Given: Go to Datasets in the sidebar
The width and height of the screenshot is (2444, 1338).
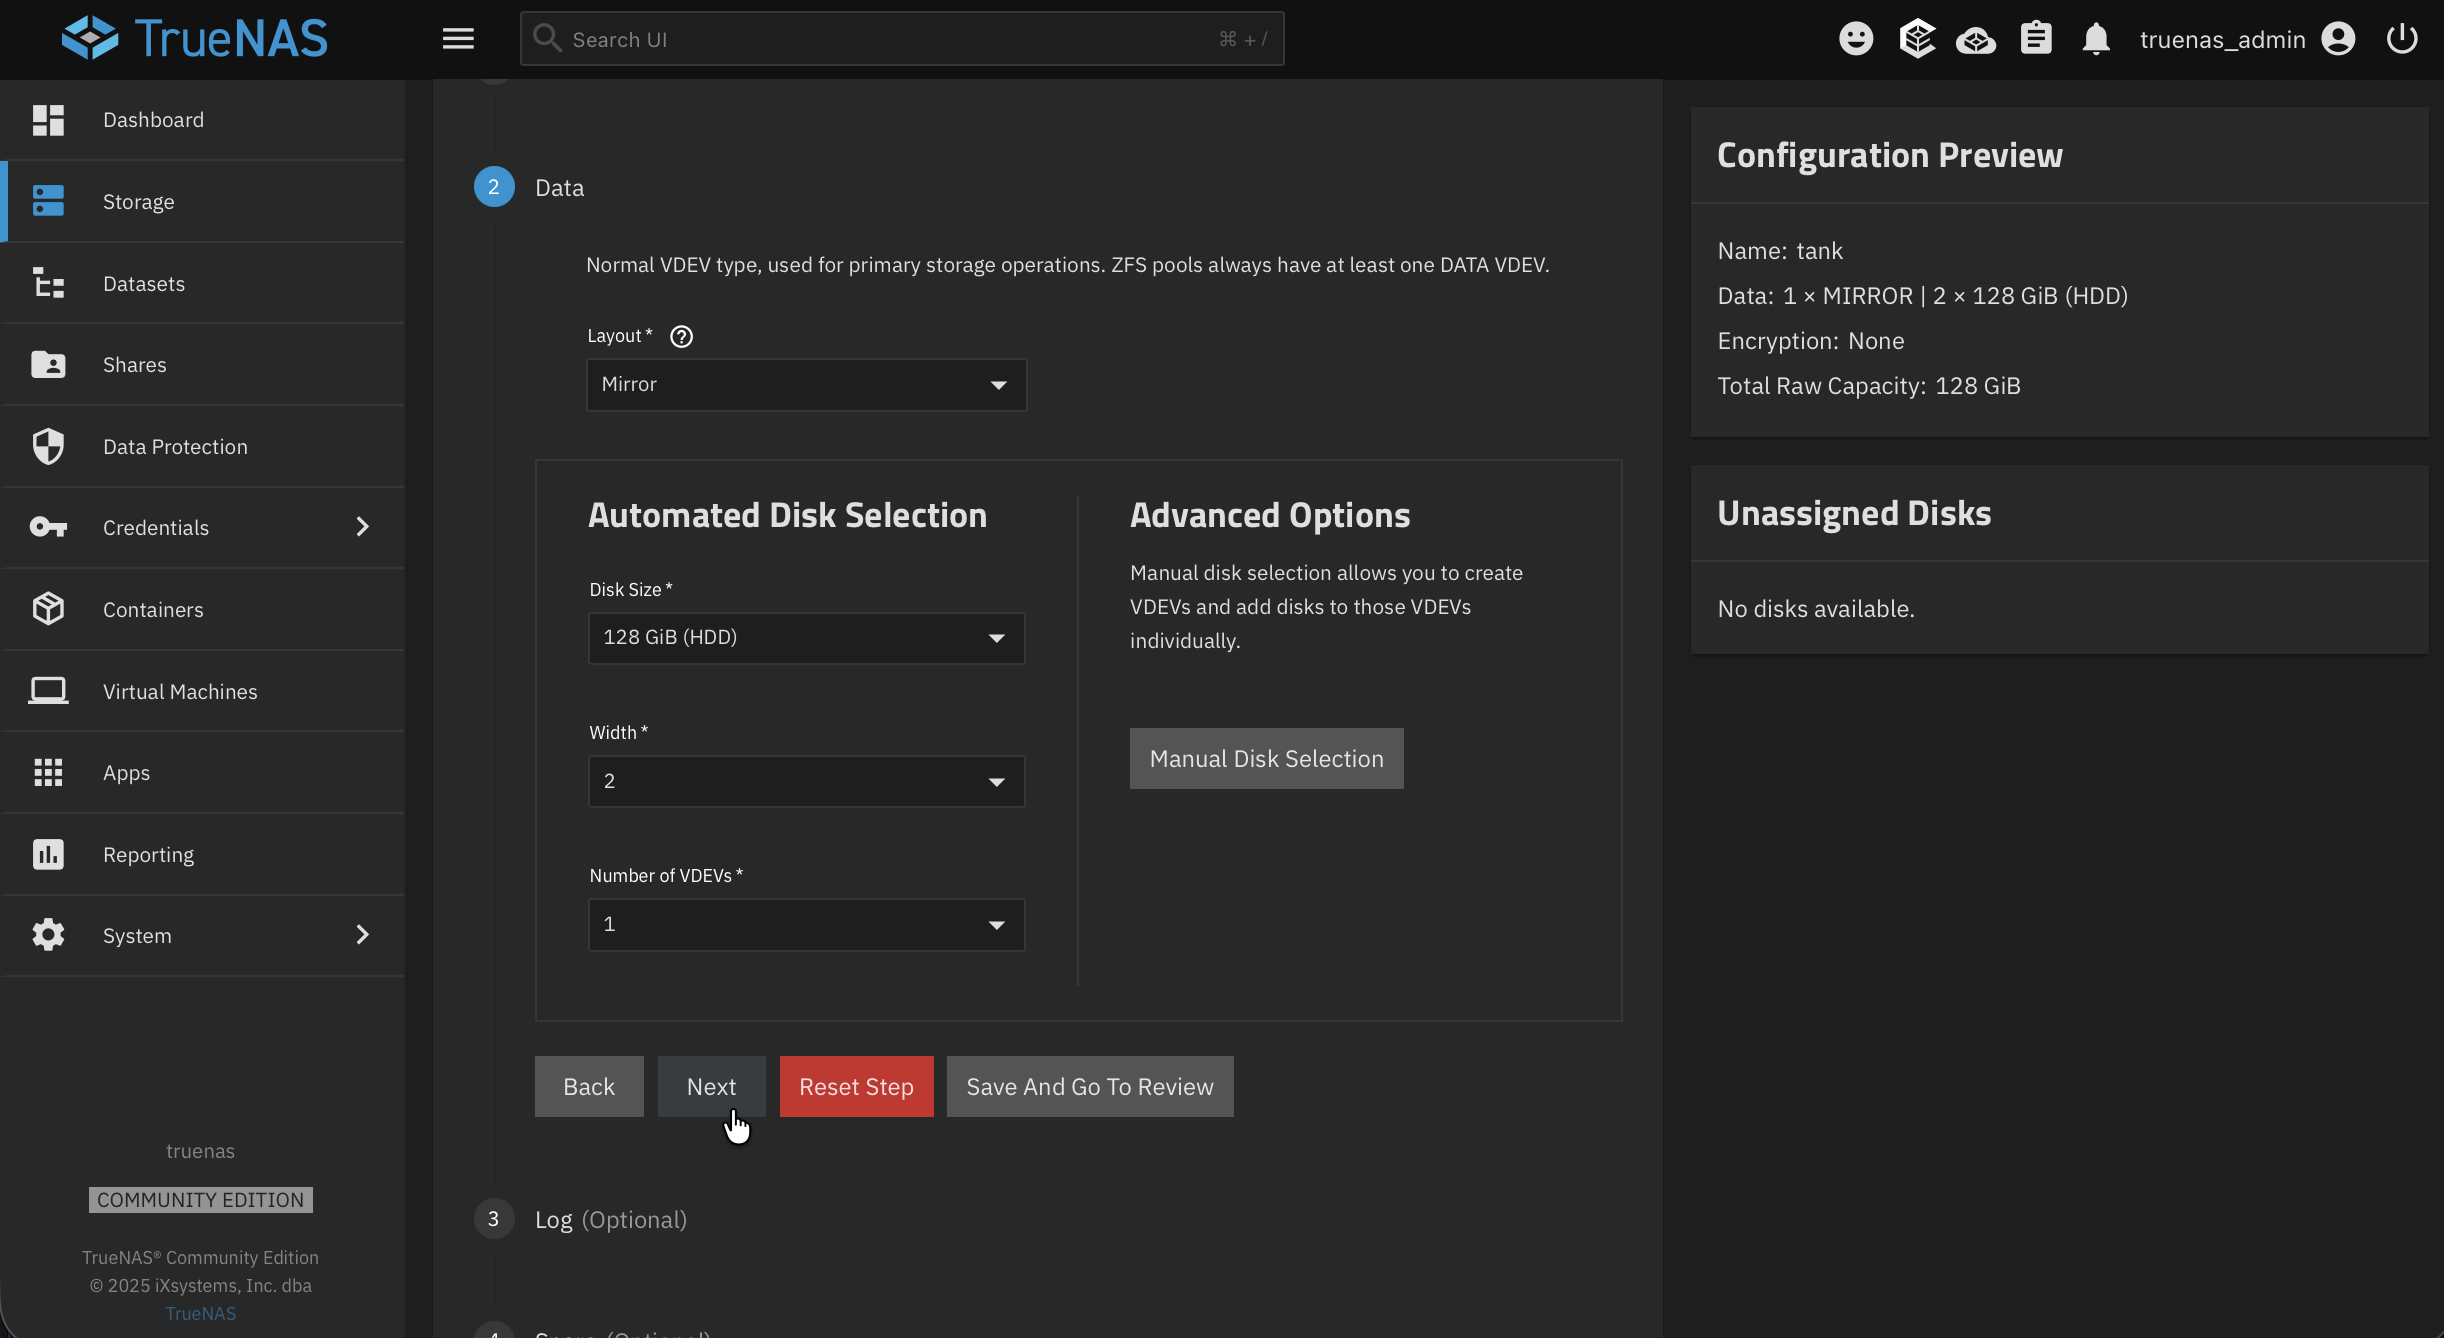Looking at the screenshot, I should pos(144,284).
